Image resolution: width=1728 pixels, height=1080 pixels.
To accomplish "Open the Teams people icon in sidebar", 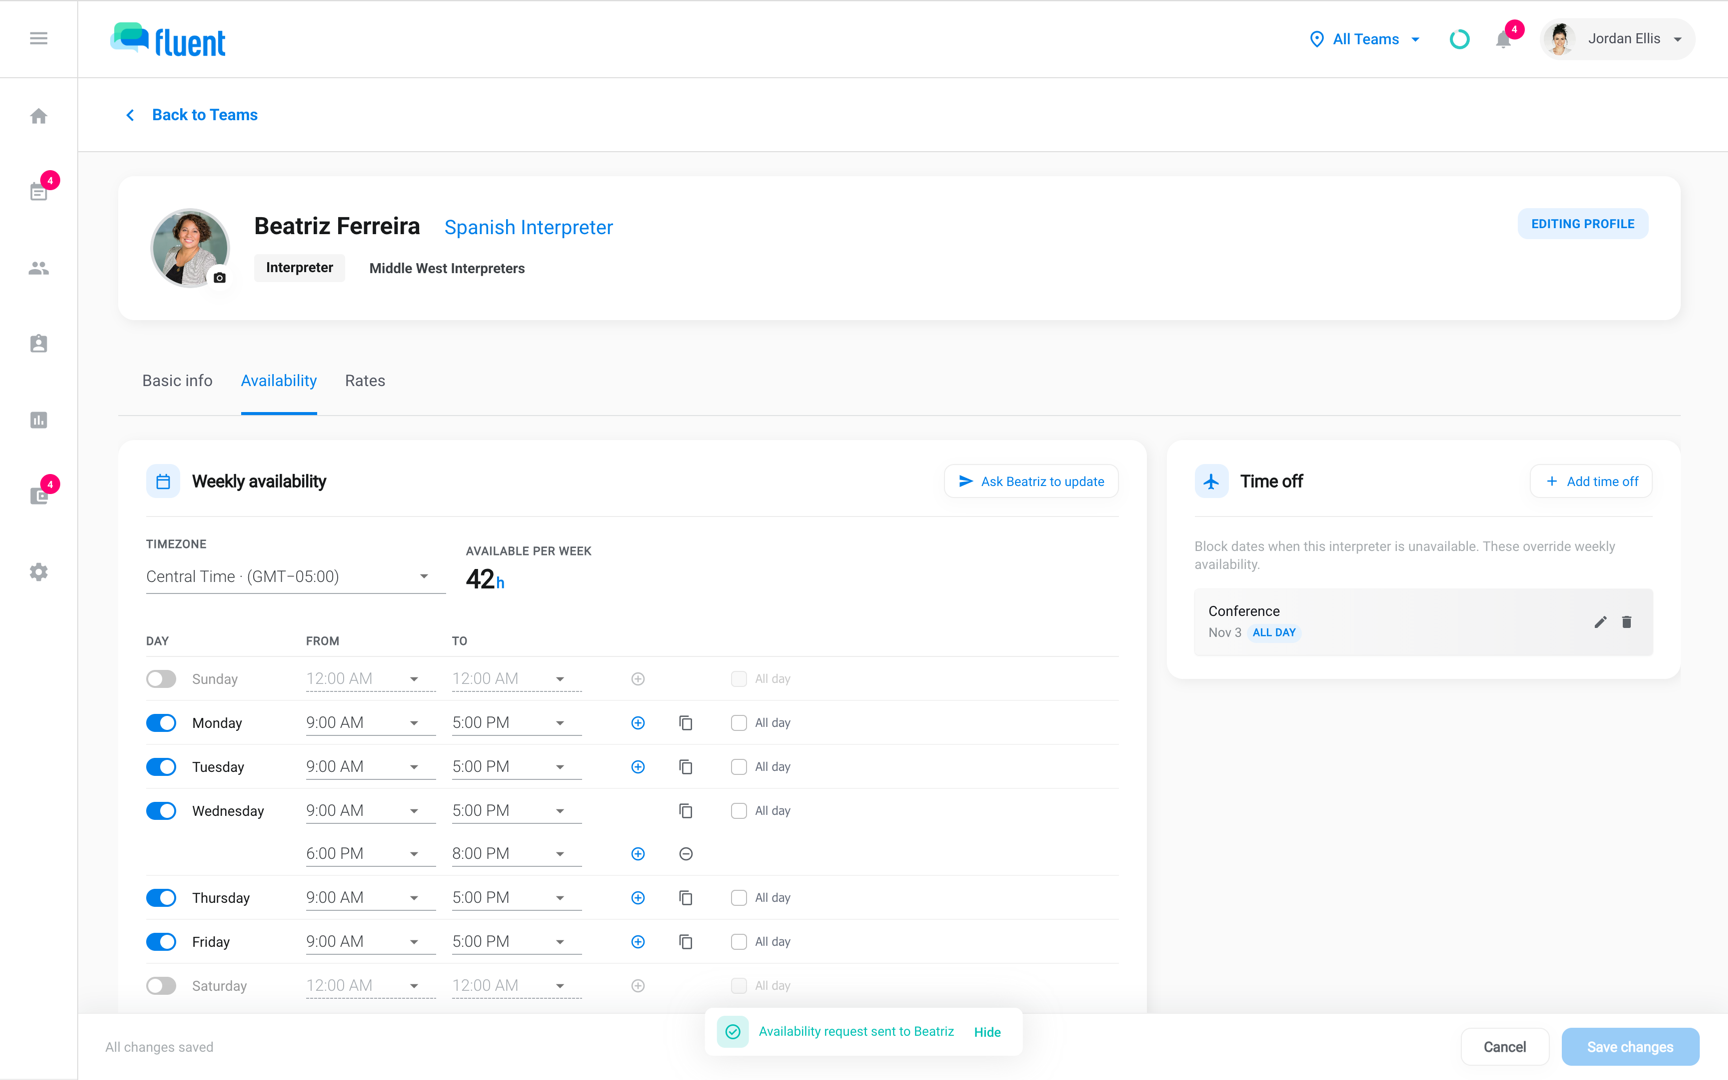I will (x=38, y=268).
